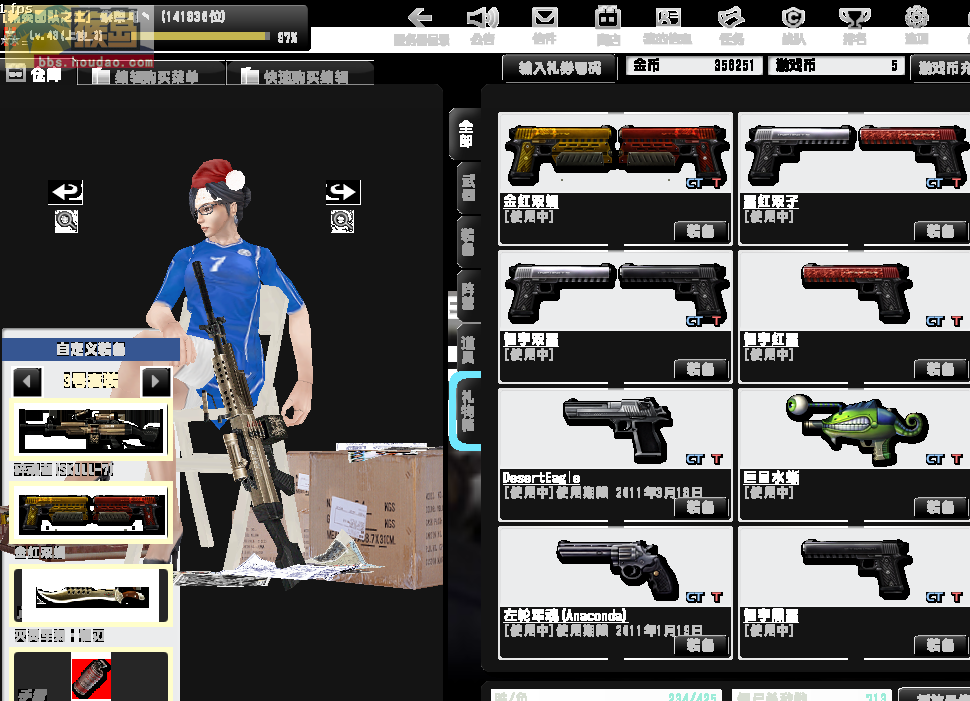Click the magnifier under the right rotate arrow

(x=342, y=221)
